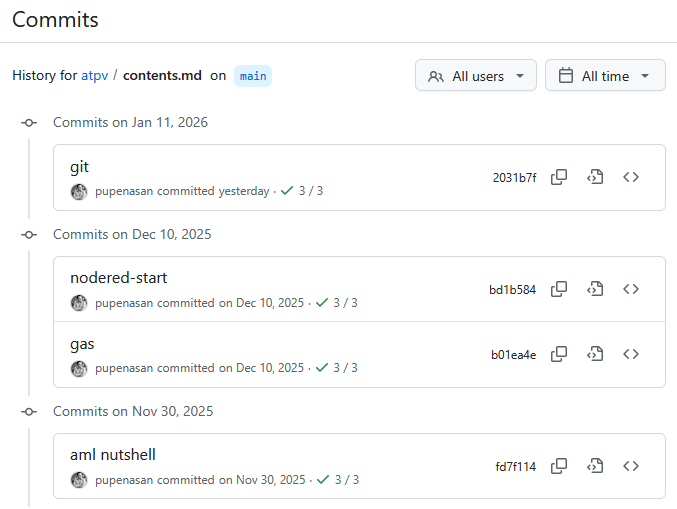View file at the gas commit
This screenshot has height=509, width=677.
coord(595,353)
